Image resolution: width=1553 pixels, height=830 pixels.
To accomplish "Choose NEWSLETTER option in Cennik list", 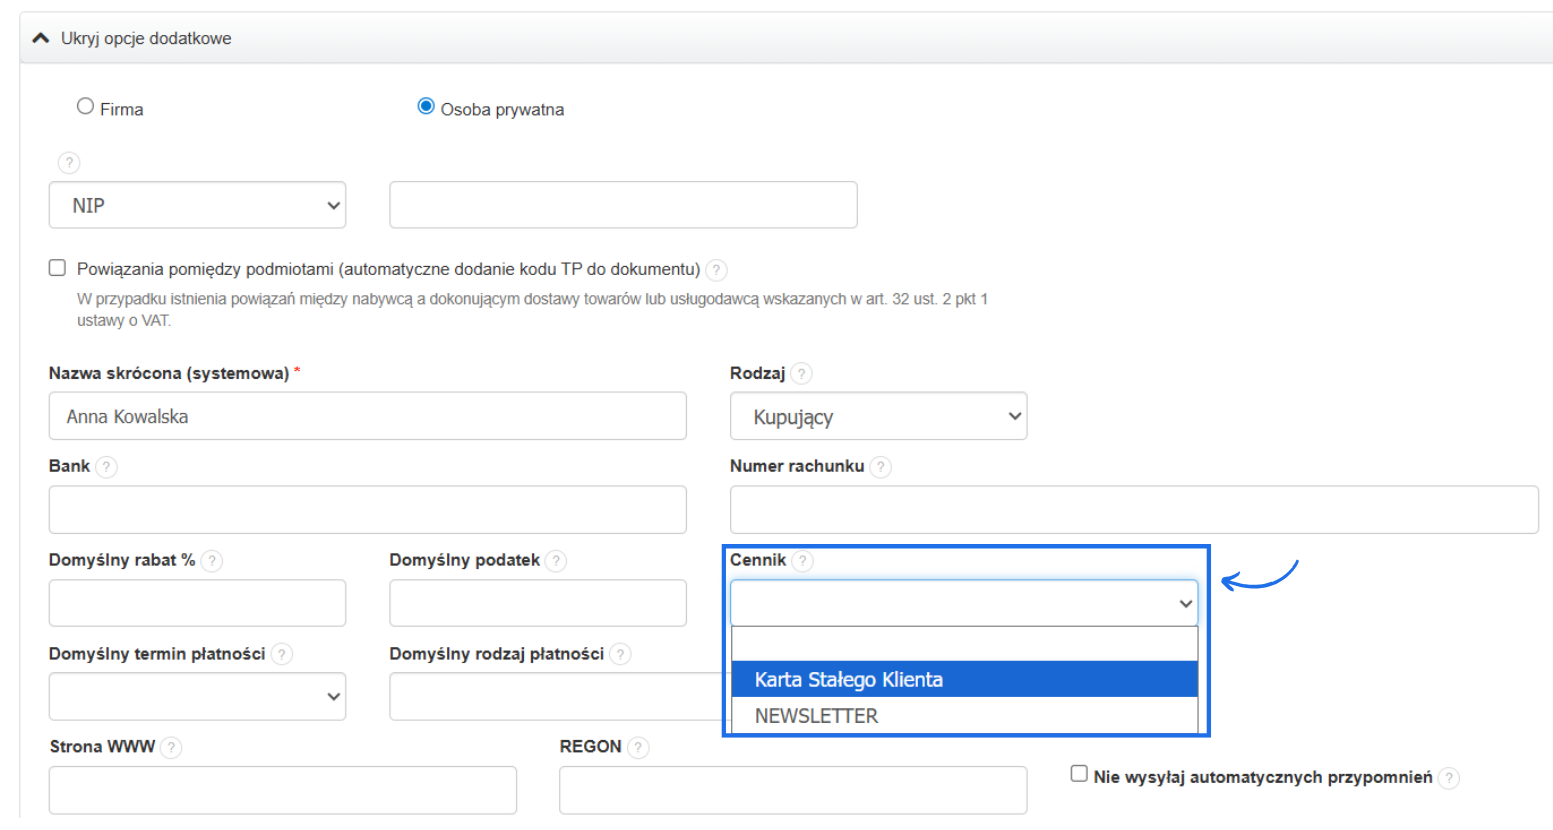I will [964, 716].
